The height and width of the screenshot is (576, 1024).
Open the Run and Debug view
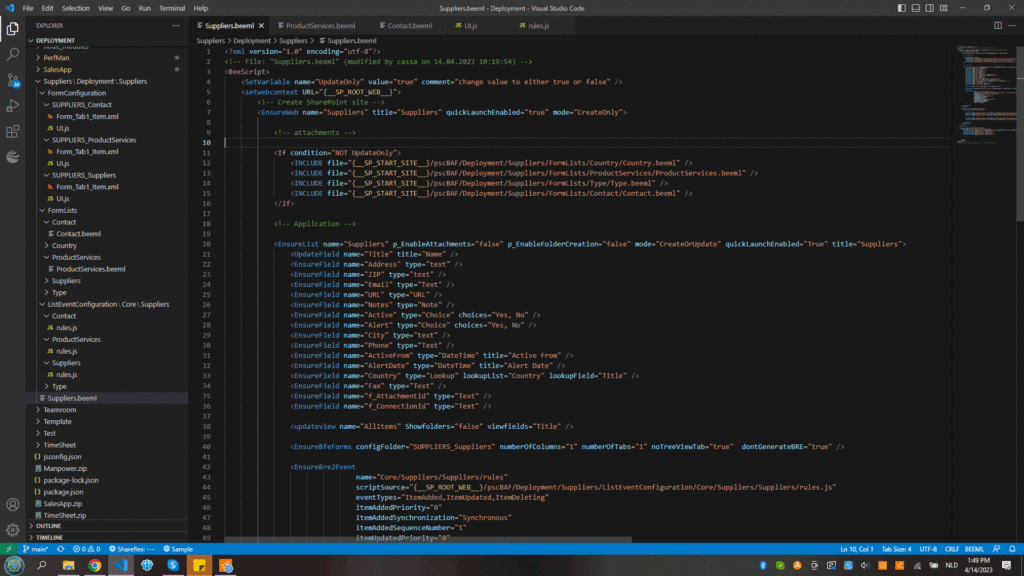click(x=12, y=106)
